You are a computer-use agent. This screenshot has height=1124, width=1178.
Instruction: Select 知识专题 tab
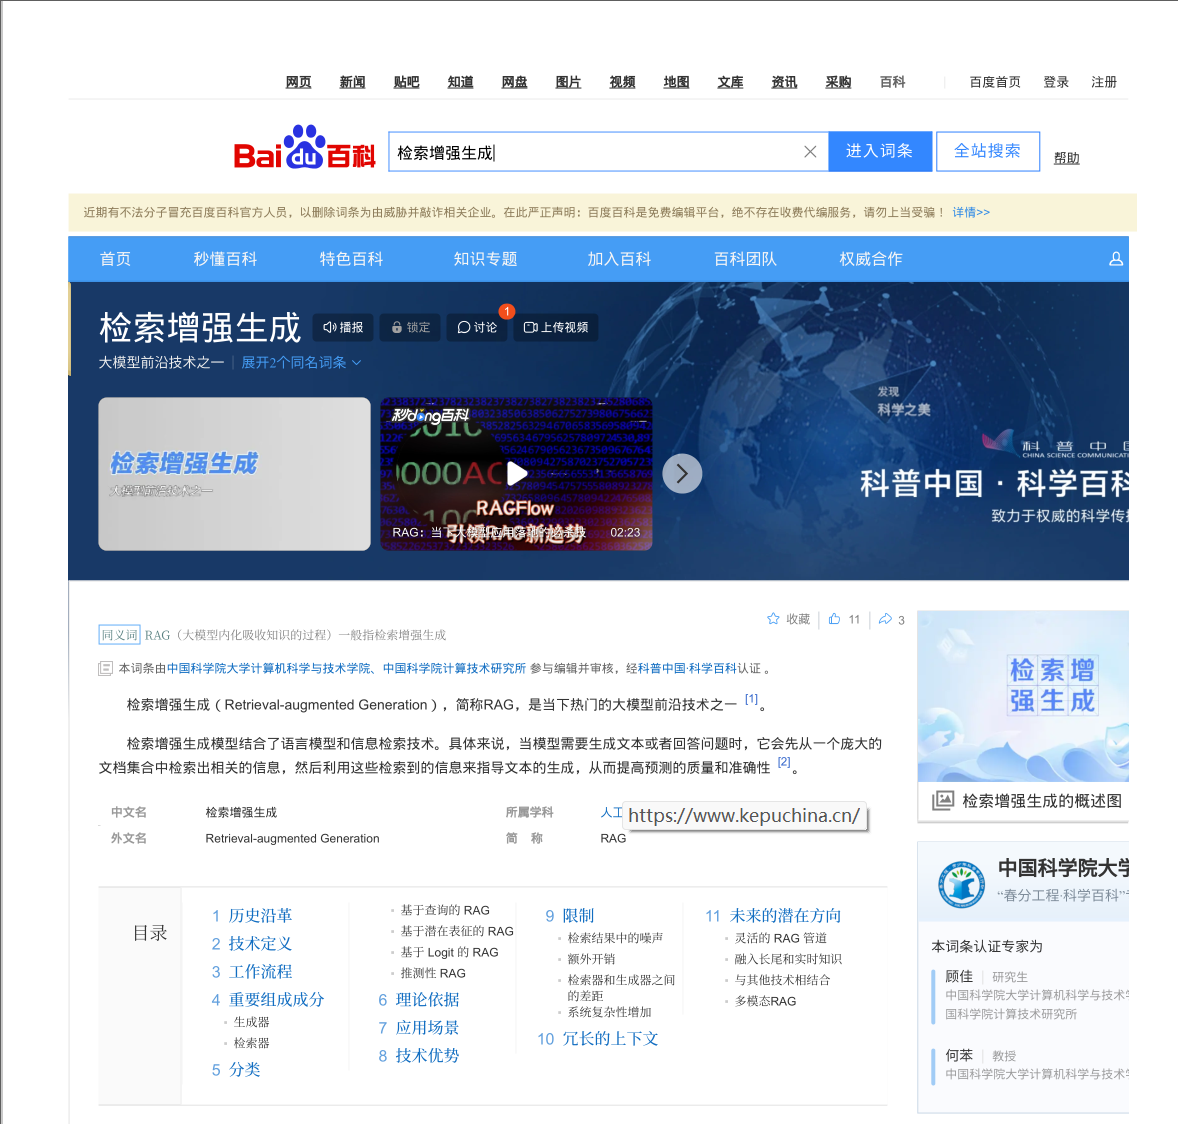point(485,259)
